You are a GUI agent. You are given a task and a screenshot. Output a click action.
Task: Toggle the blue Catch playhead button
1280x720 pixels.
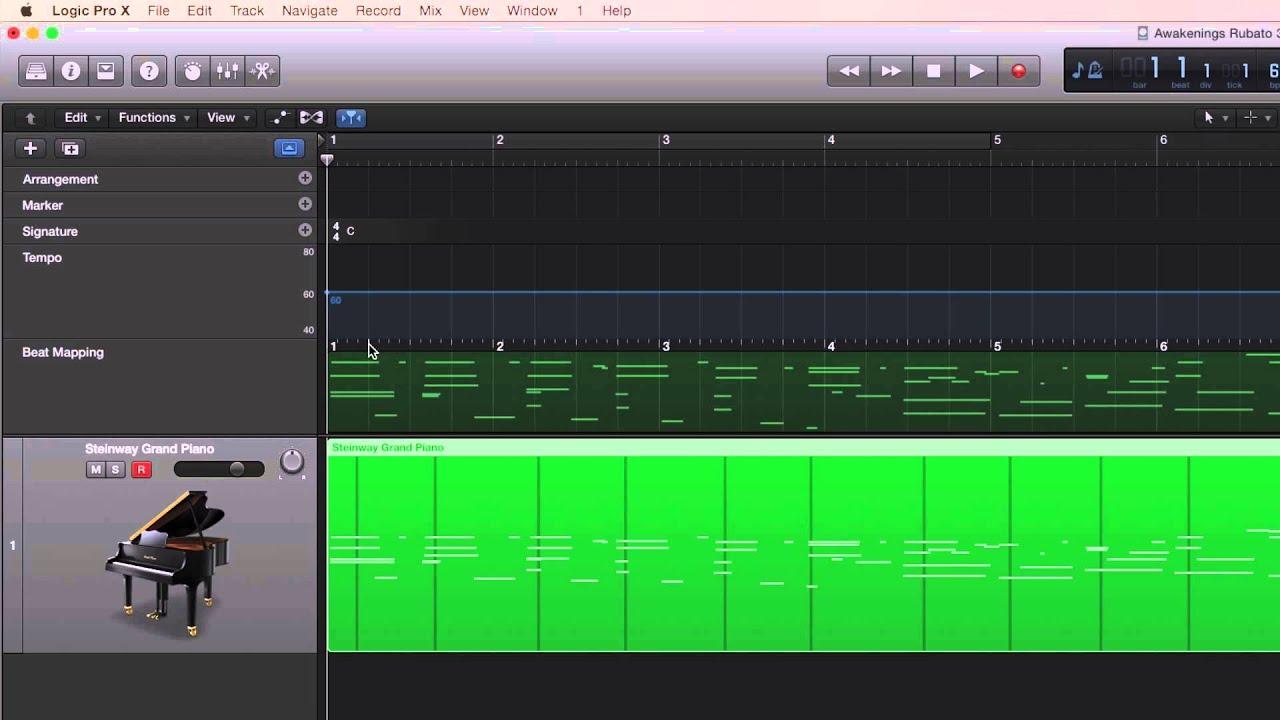point(350,118)
